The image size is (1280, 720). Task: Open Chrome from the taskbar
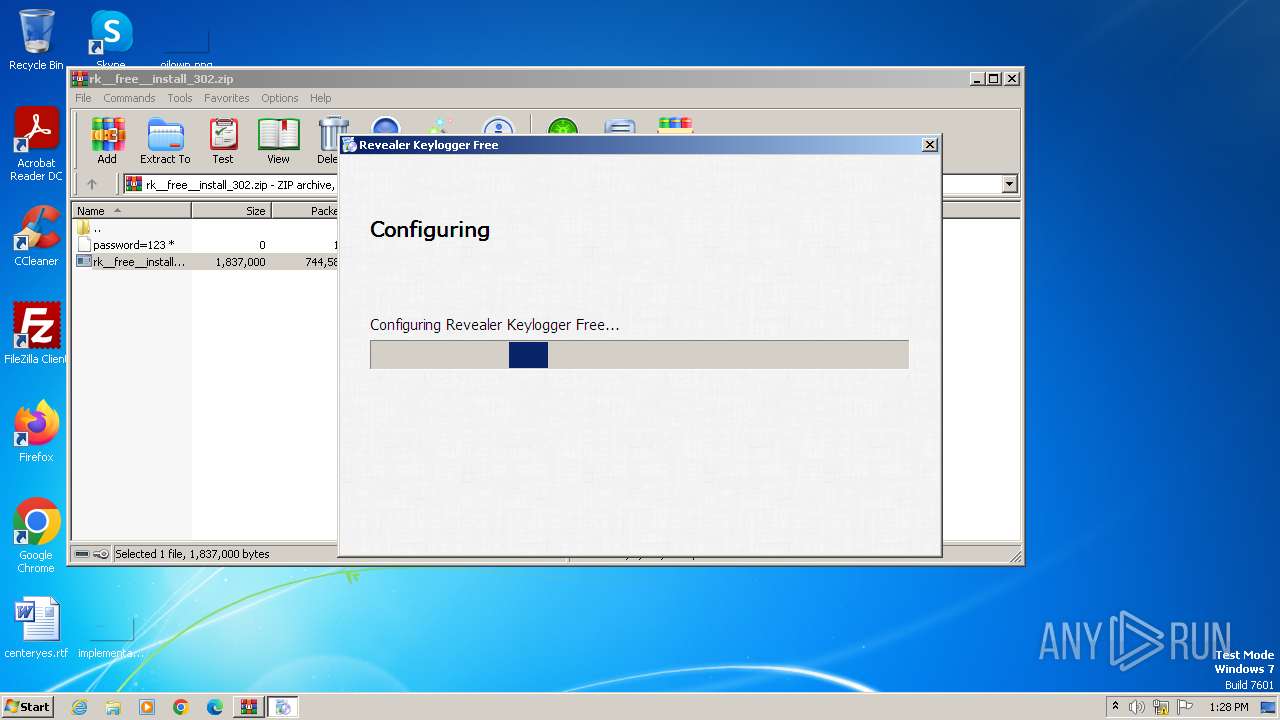tap(181, 707)
